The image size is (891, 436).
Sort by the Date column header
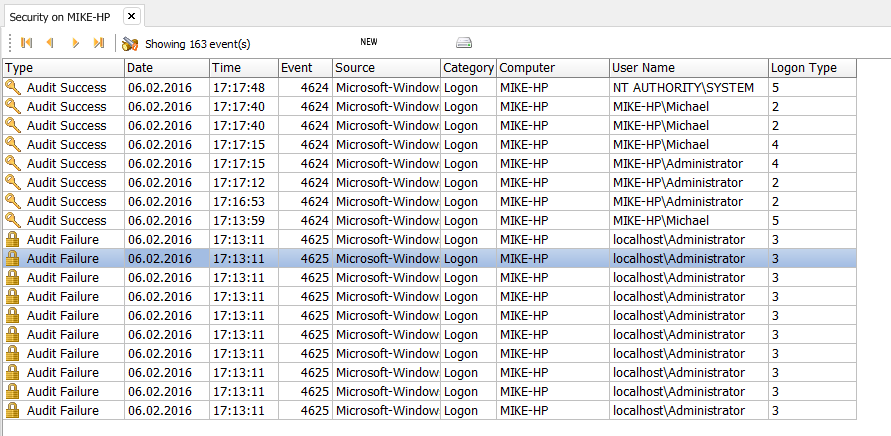(167, 68)
